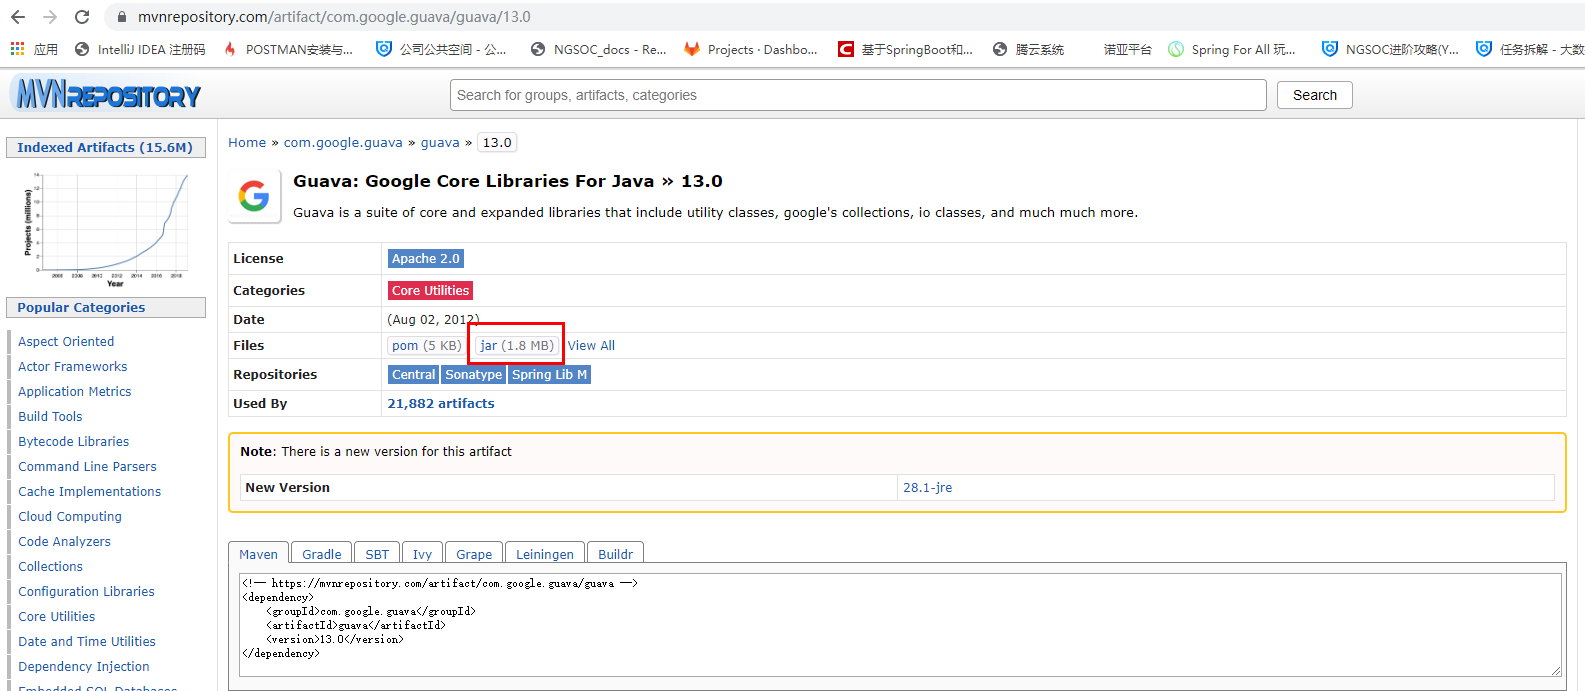The image size is (1585, 691).
Task: Open Aspect Oriented category
Action: pos(66,341)
